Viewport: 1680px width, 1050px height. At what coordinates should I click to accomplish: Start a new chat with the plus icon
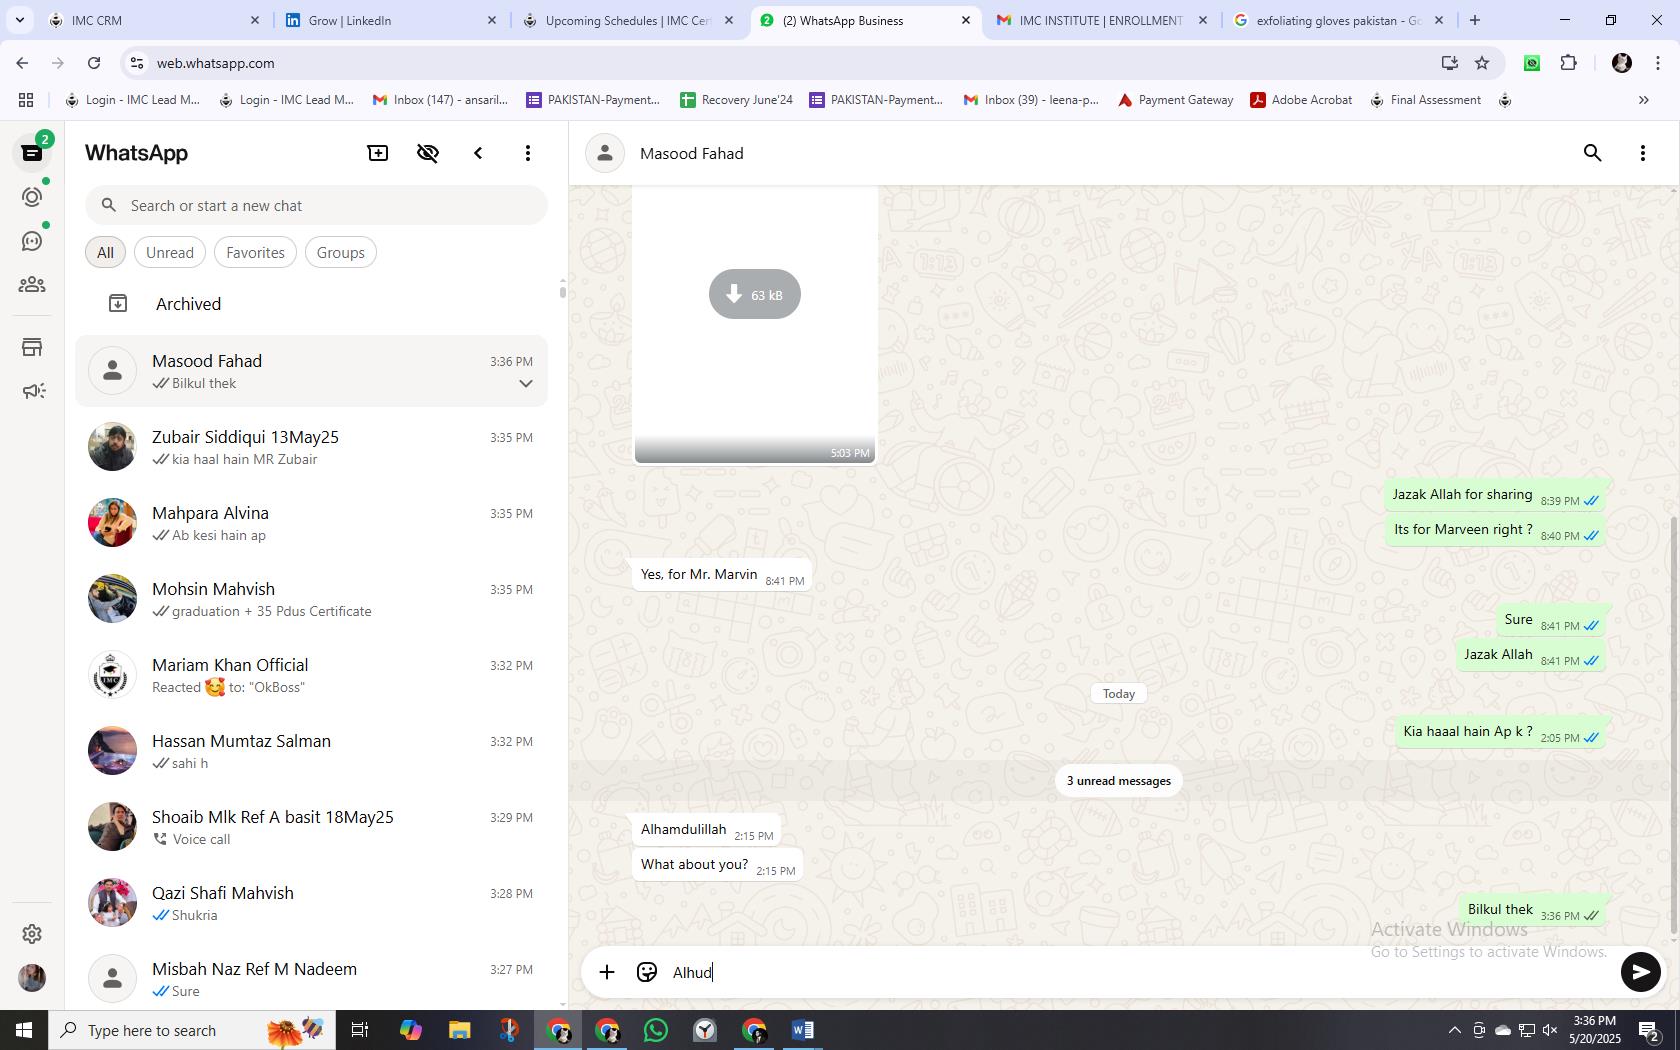pos(378,153)
